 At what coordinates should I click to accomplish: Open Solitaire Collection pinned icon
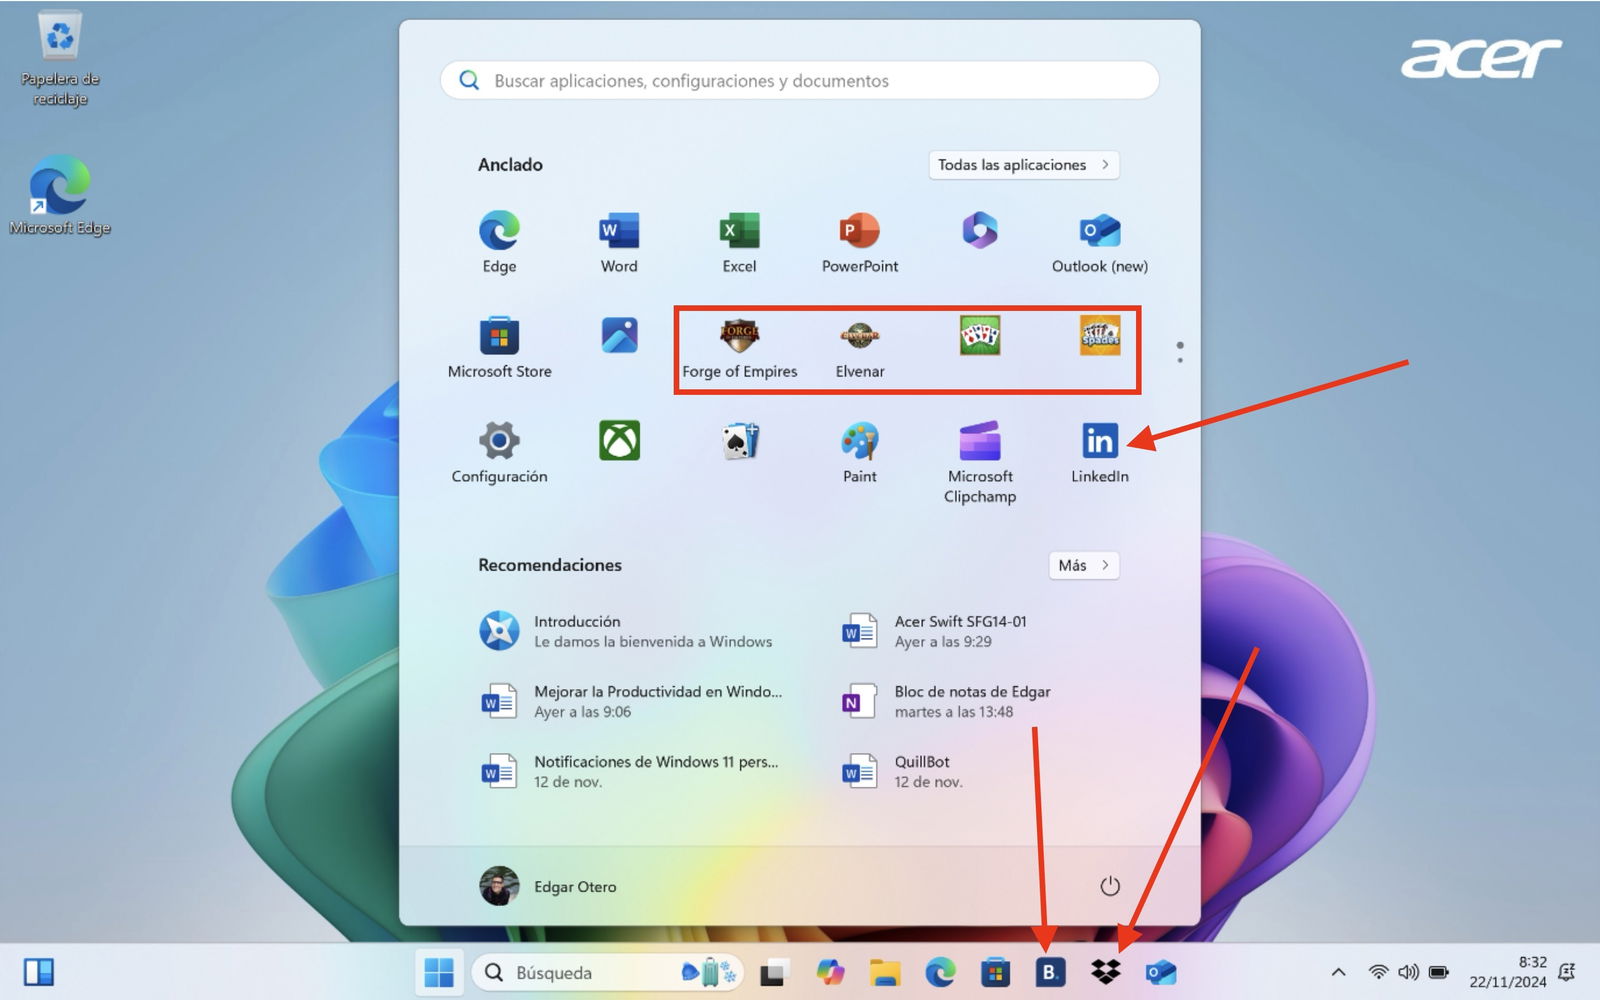[740, 441]
